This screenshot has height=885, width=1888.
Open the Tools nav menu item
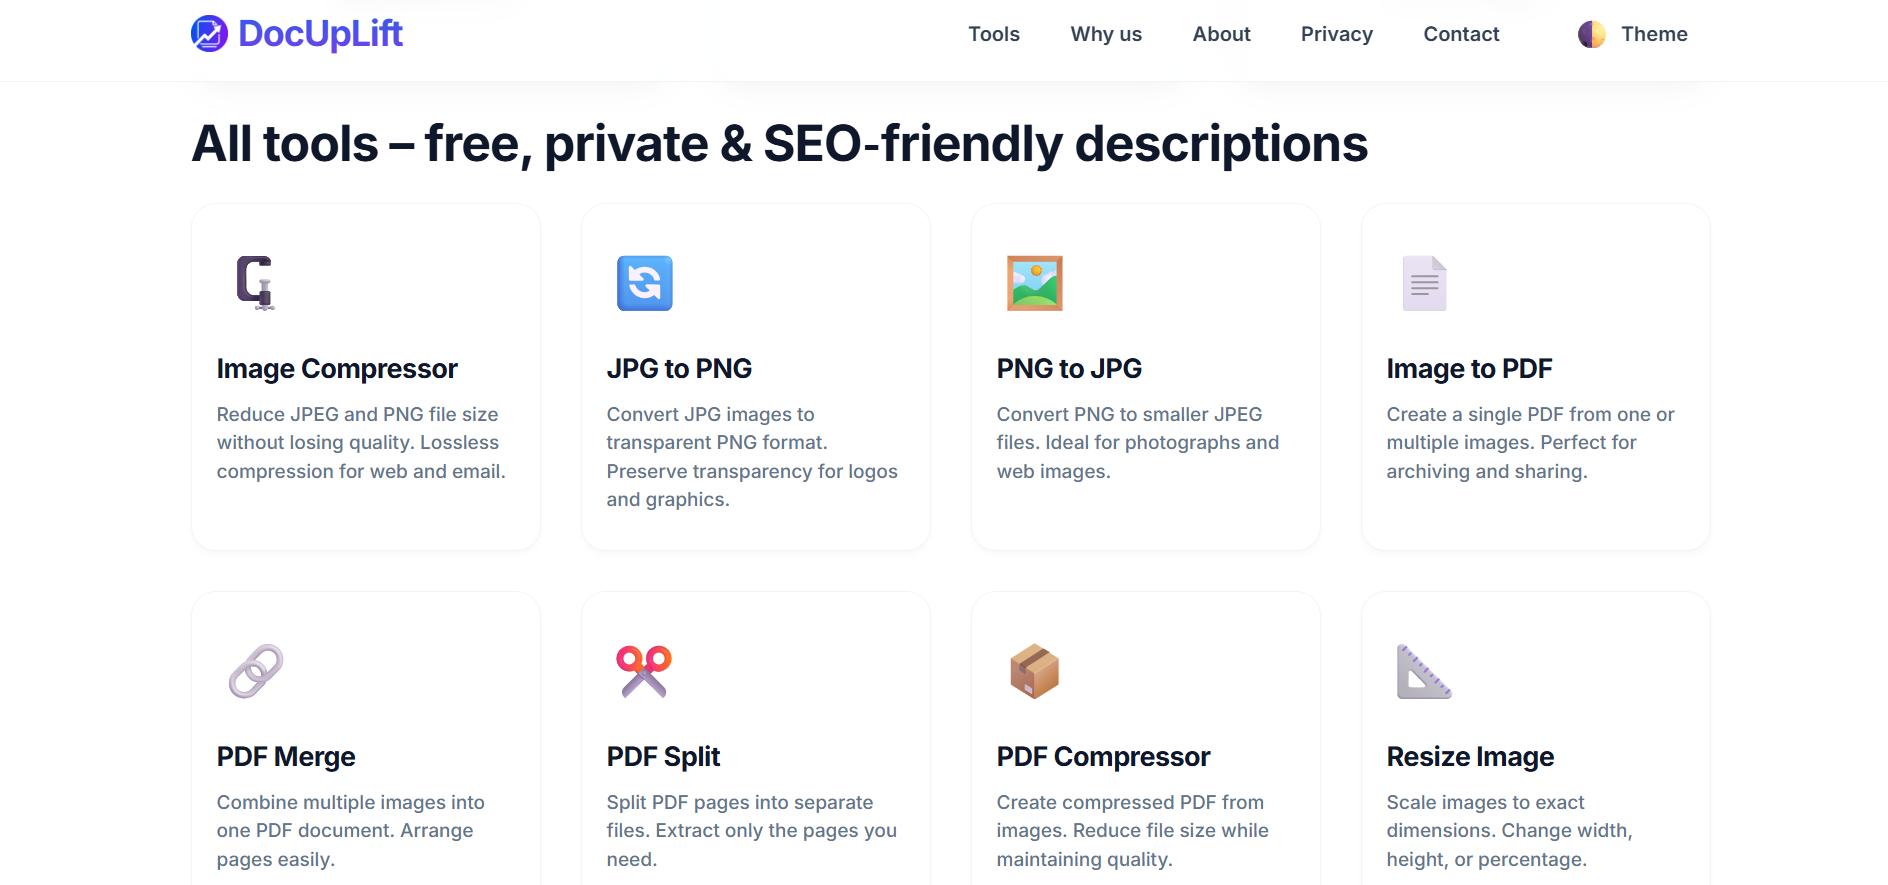coord(993,34)
